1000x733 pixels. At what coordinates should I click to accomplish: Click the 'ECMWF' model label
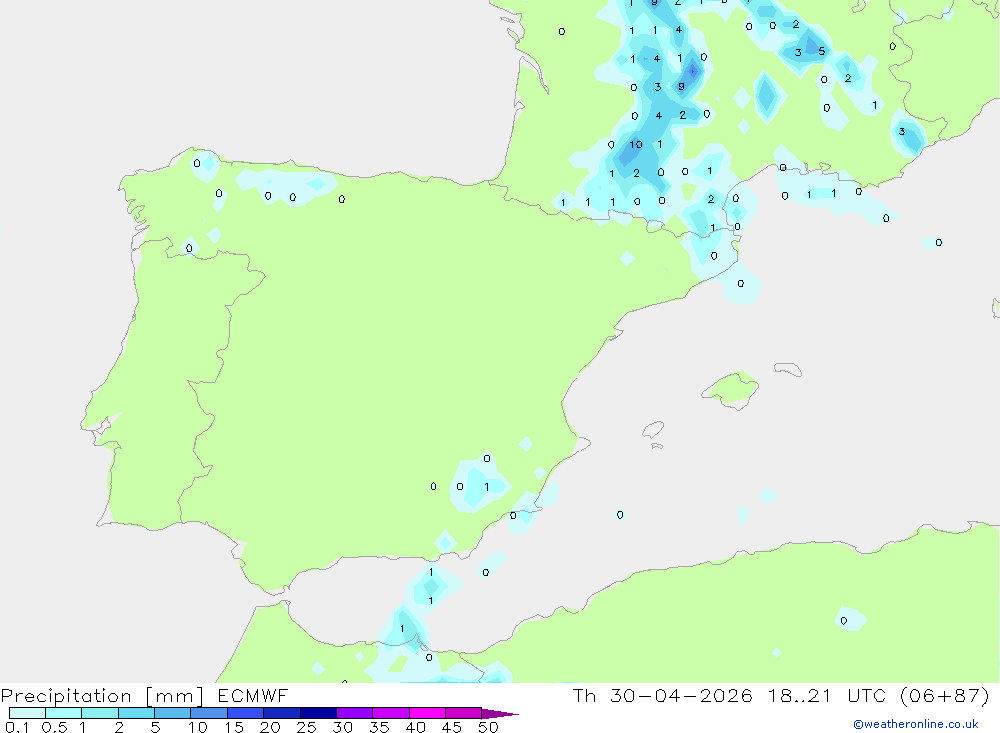tap(253, 696)
